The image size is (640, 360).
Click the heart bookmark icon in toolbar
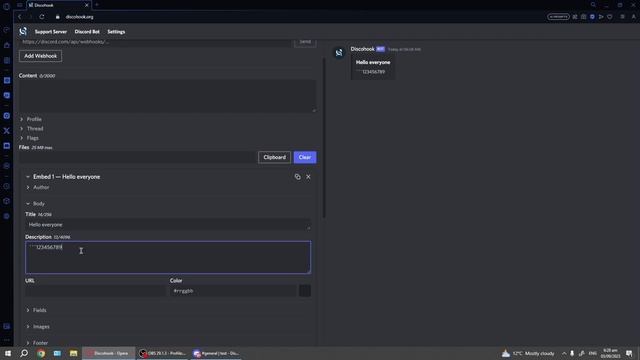[x=610, y=17]
